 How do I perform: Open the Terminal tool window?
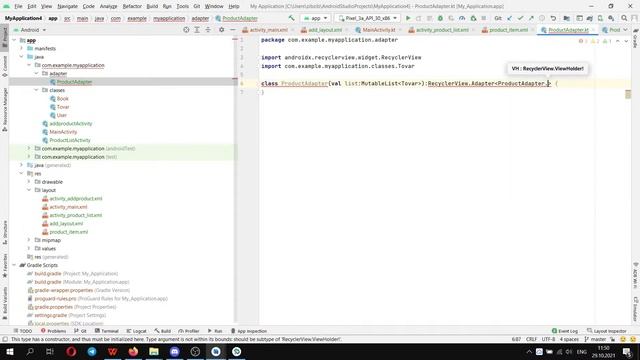coord(107,331)
